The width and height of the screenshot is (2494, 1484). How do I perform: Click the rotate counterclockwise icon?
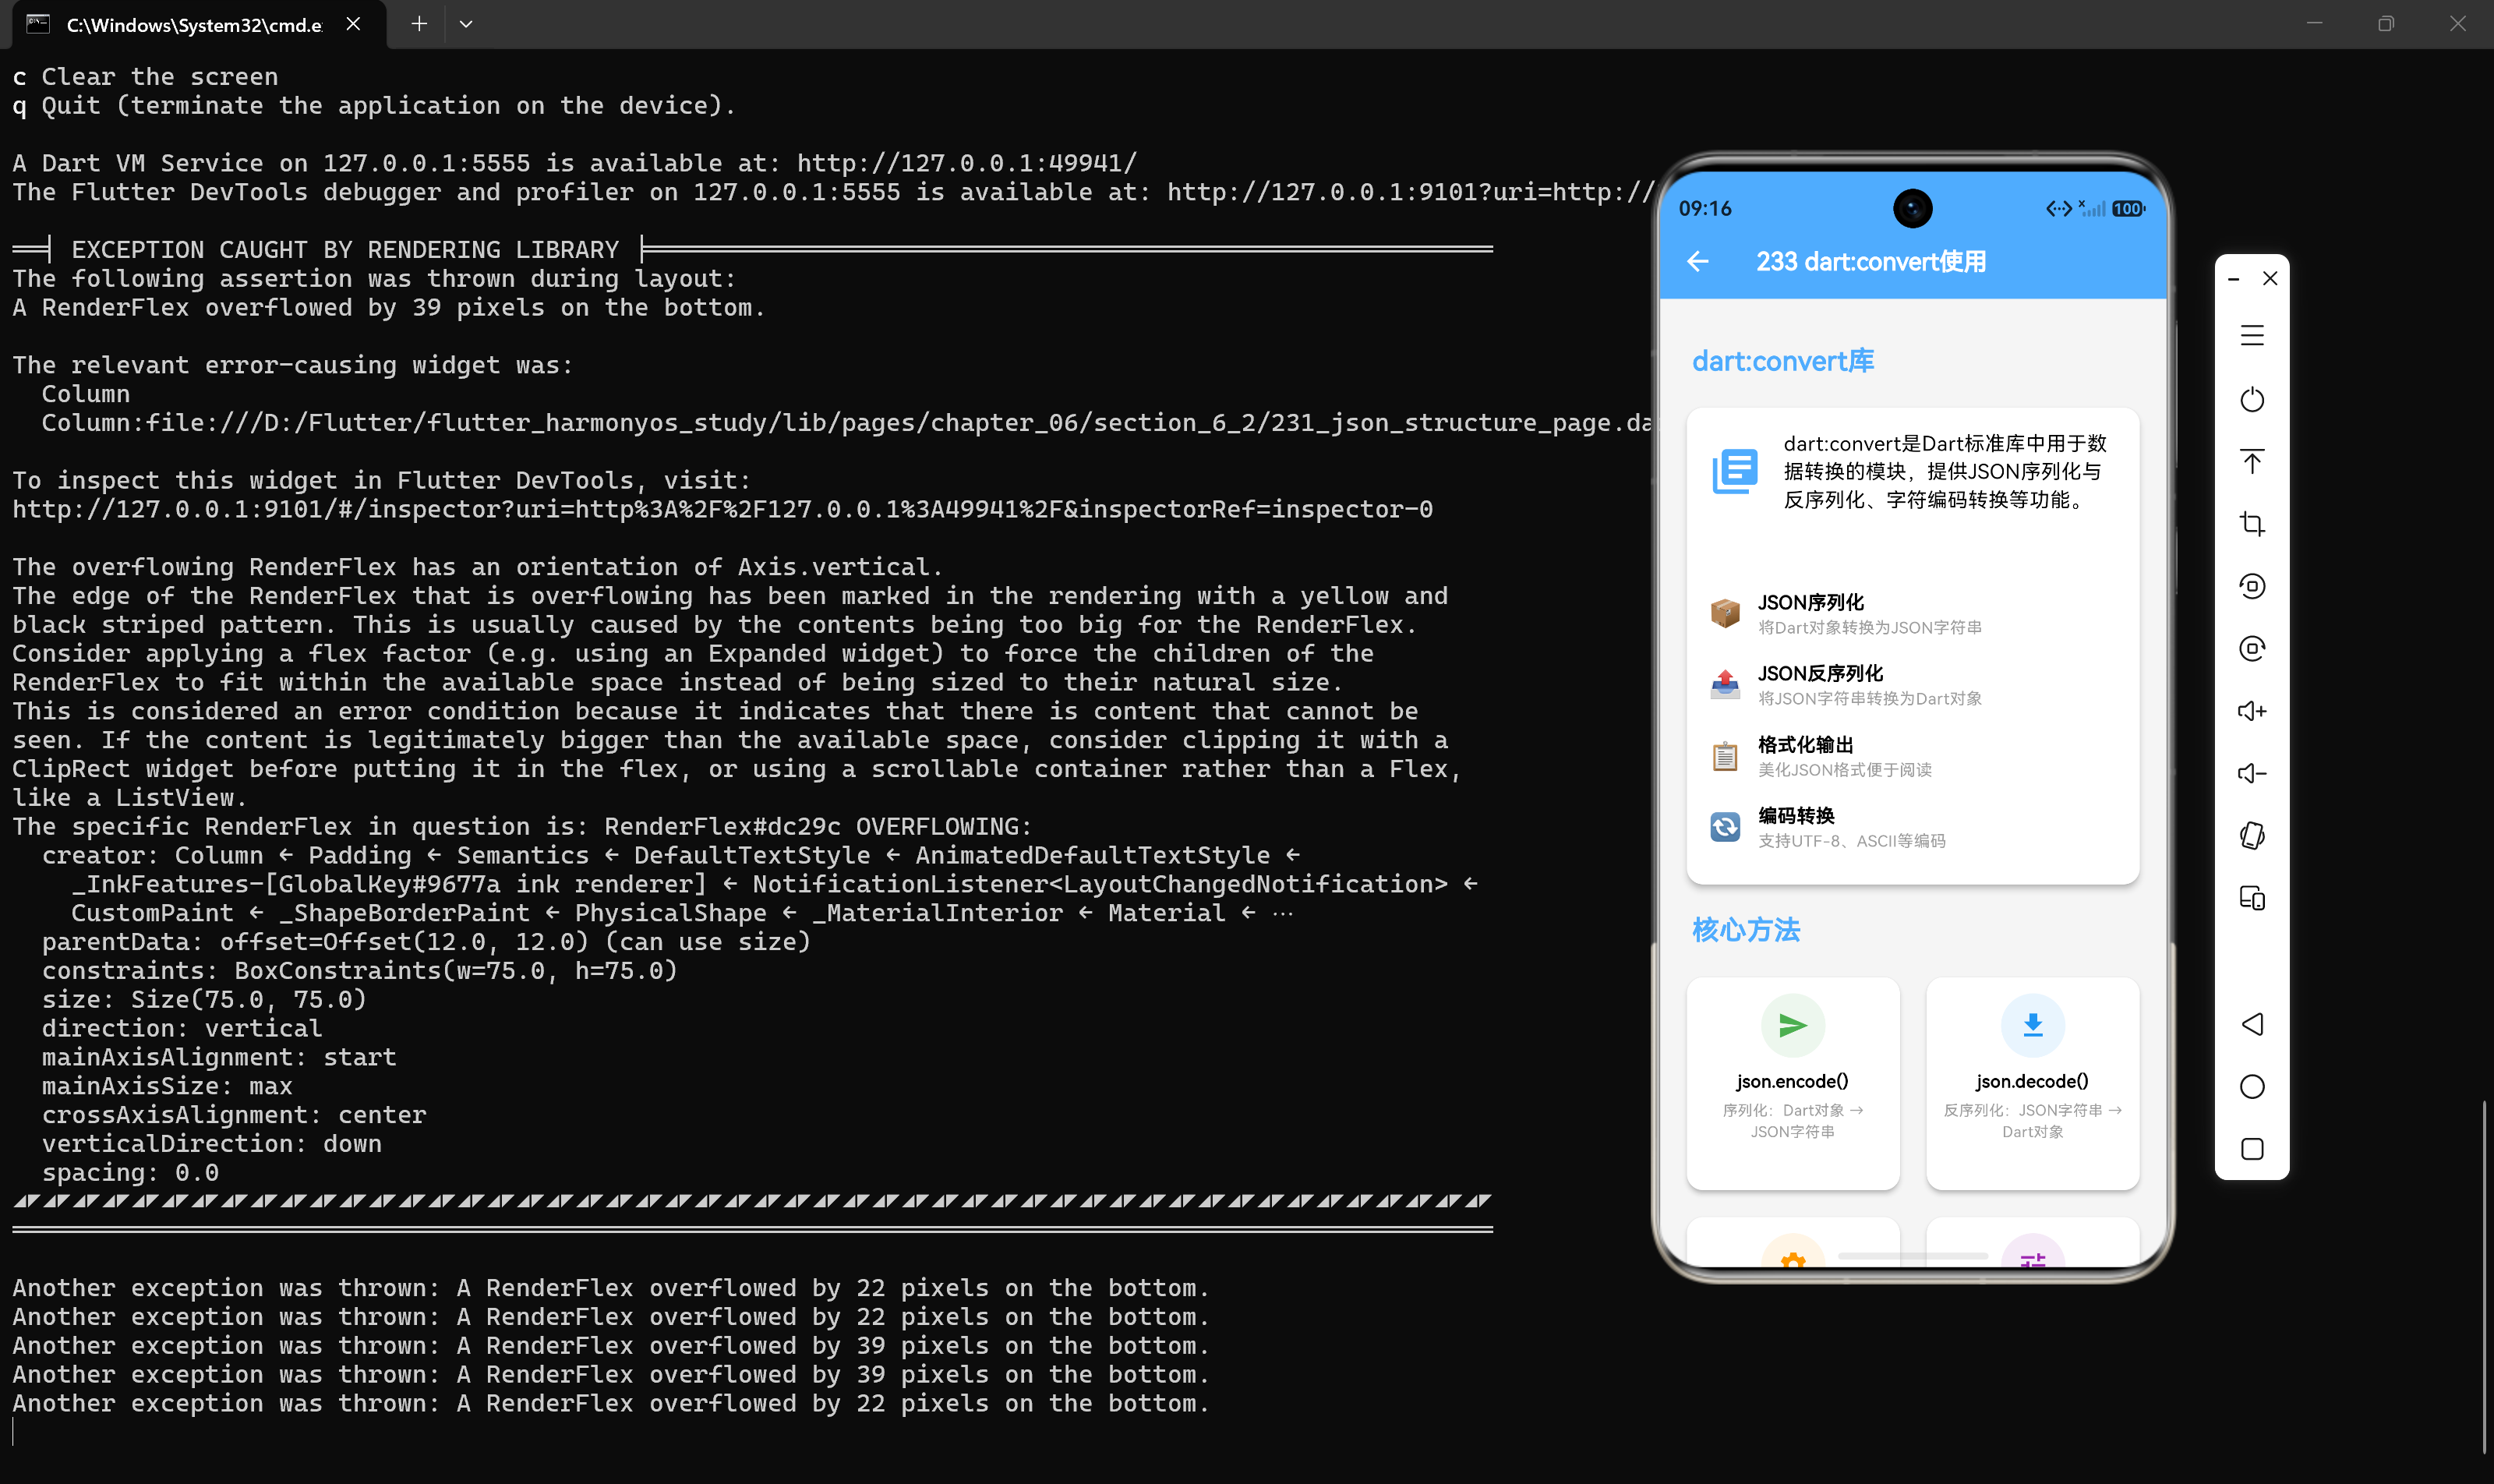(2252, 586)
